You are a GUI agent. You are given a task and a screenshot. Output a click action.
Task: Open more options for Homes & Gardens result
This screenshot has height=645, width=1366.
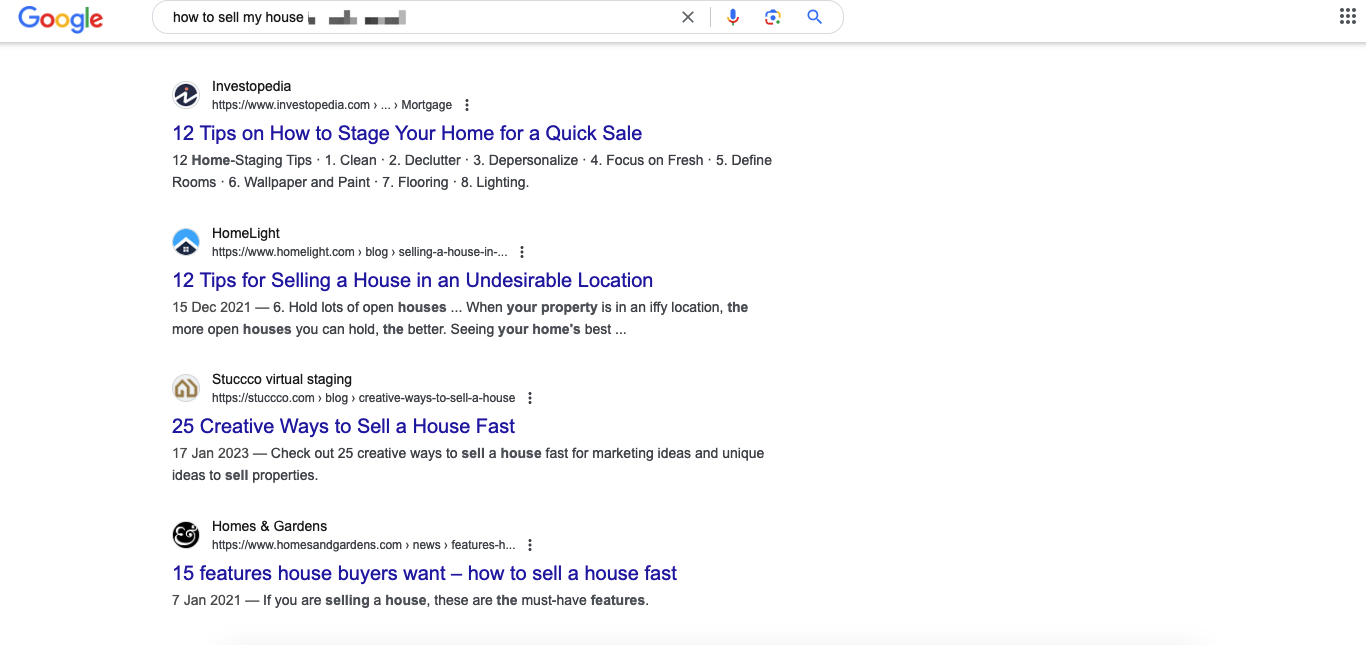[x=530, y=545]
